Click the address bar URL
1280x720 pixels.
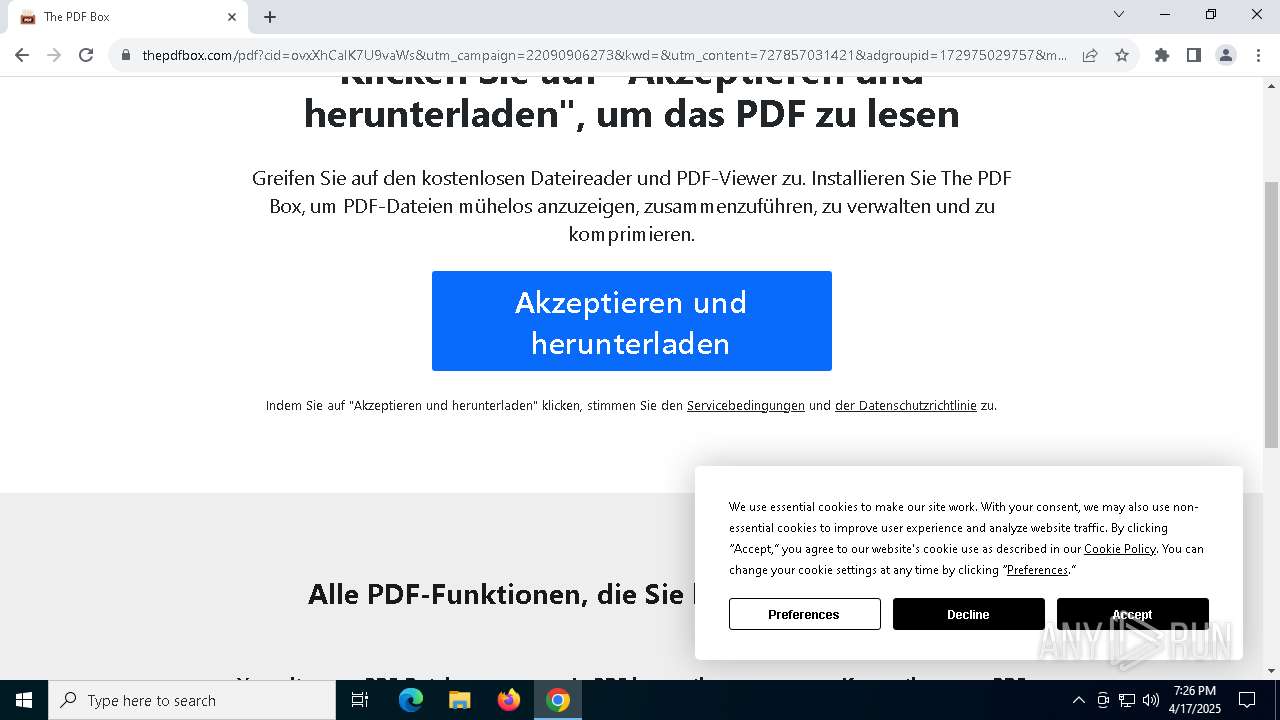pos(604,55)
